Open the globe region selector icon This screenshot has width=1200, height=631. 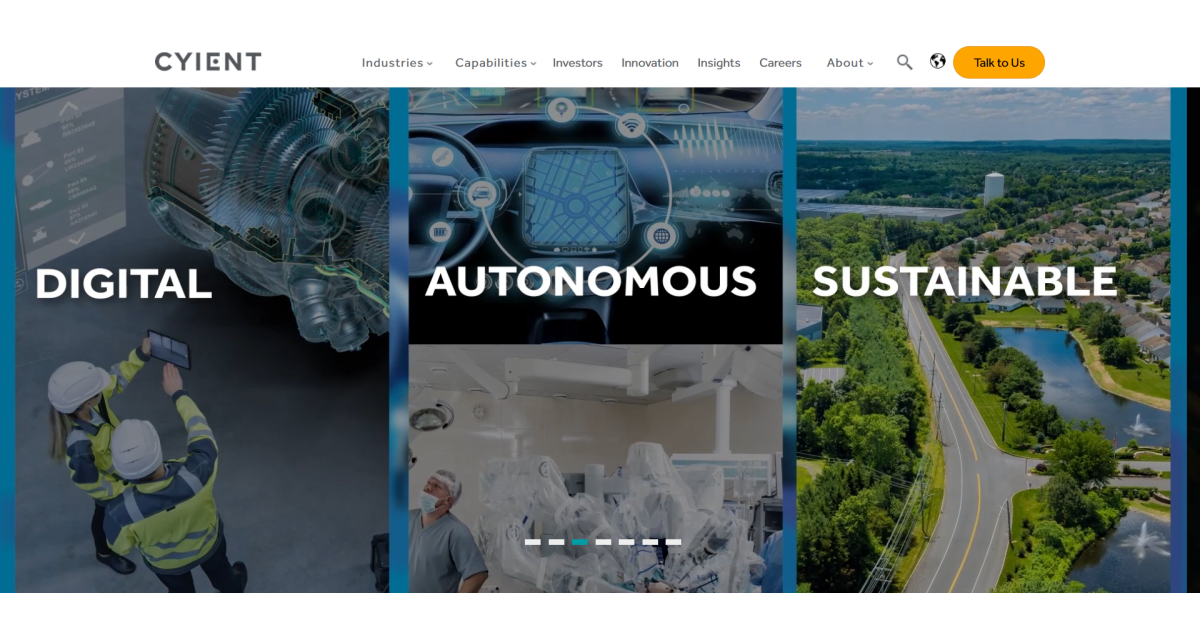(x=938, y=61)
